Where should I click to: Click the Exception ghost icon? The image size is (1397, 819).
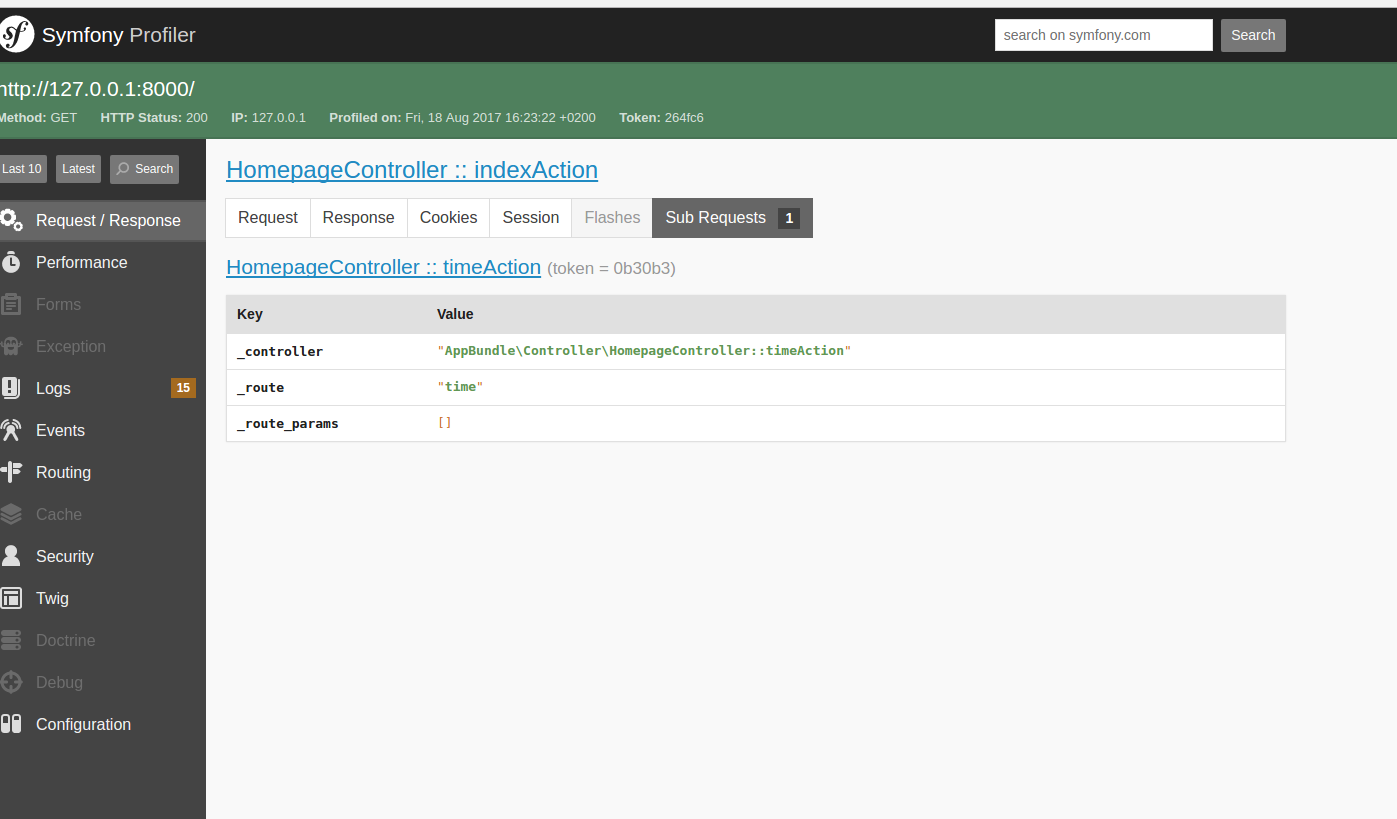tap(11, 346)
